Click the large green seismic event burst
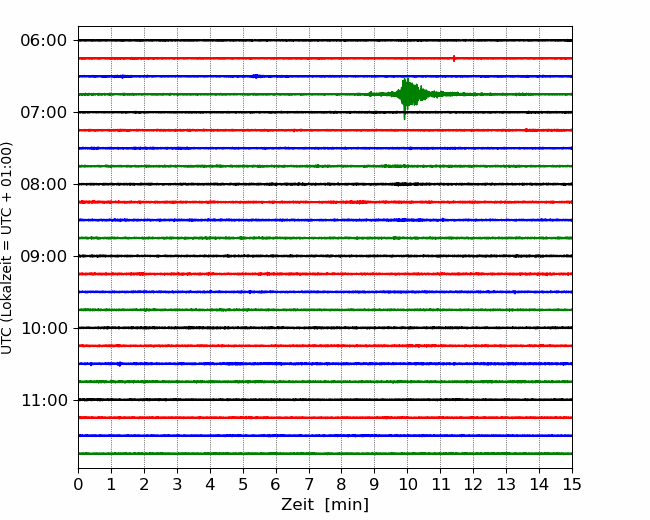This screenshot has width=650, height=520. 408,96
